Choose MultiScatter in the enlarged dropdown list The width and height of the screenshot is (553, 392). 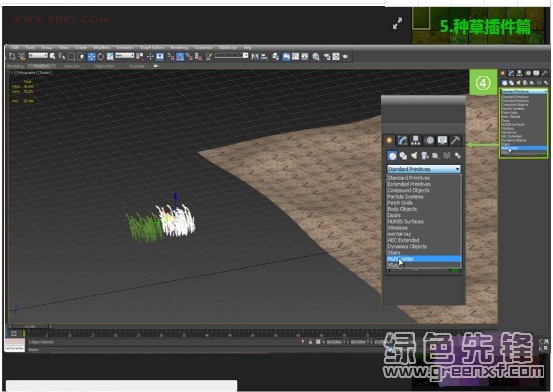(424, 259)
